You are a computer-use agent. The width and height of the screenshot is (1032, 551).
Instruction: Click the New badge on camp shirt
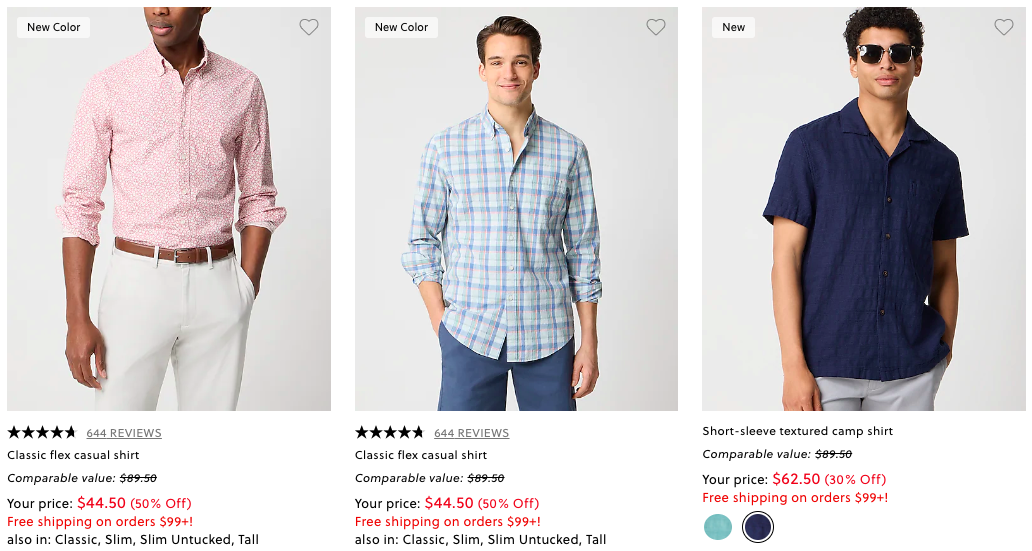click(x=734, y=28)
